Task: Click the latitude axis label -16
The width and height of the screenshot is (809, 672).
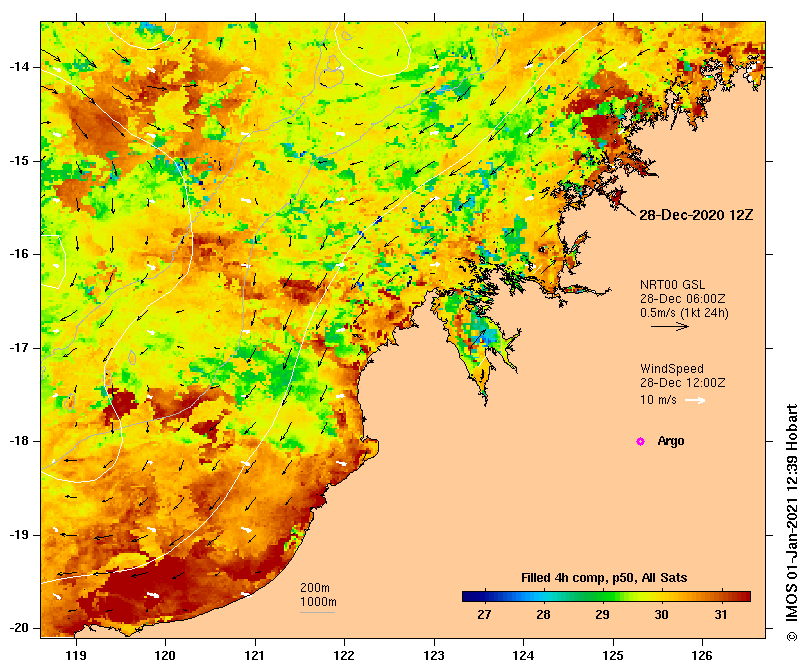Action: click(19, 254)
